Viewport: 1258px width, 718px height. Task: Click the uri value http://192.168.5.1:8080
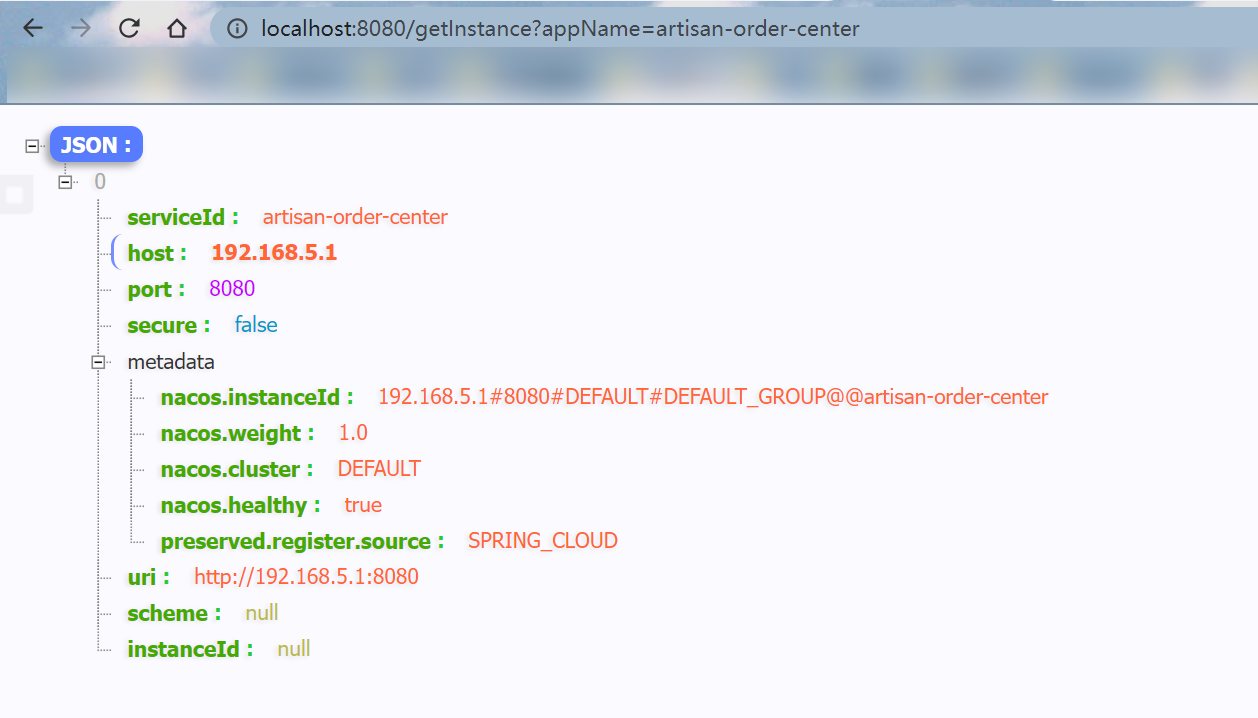point(306,577)
